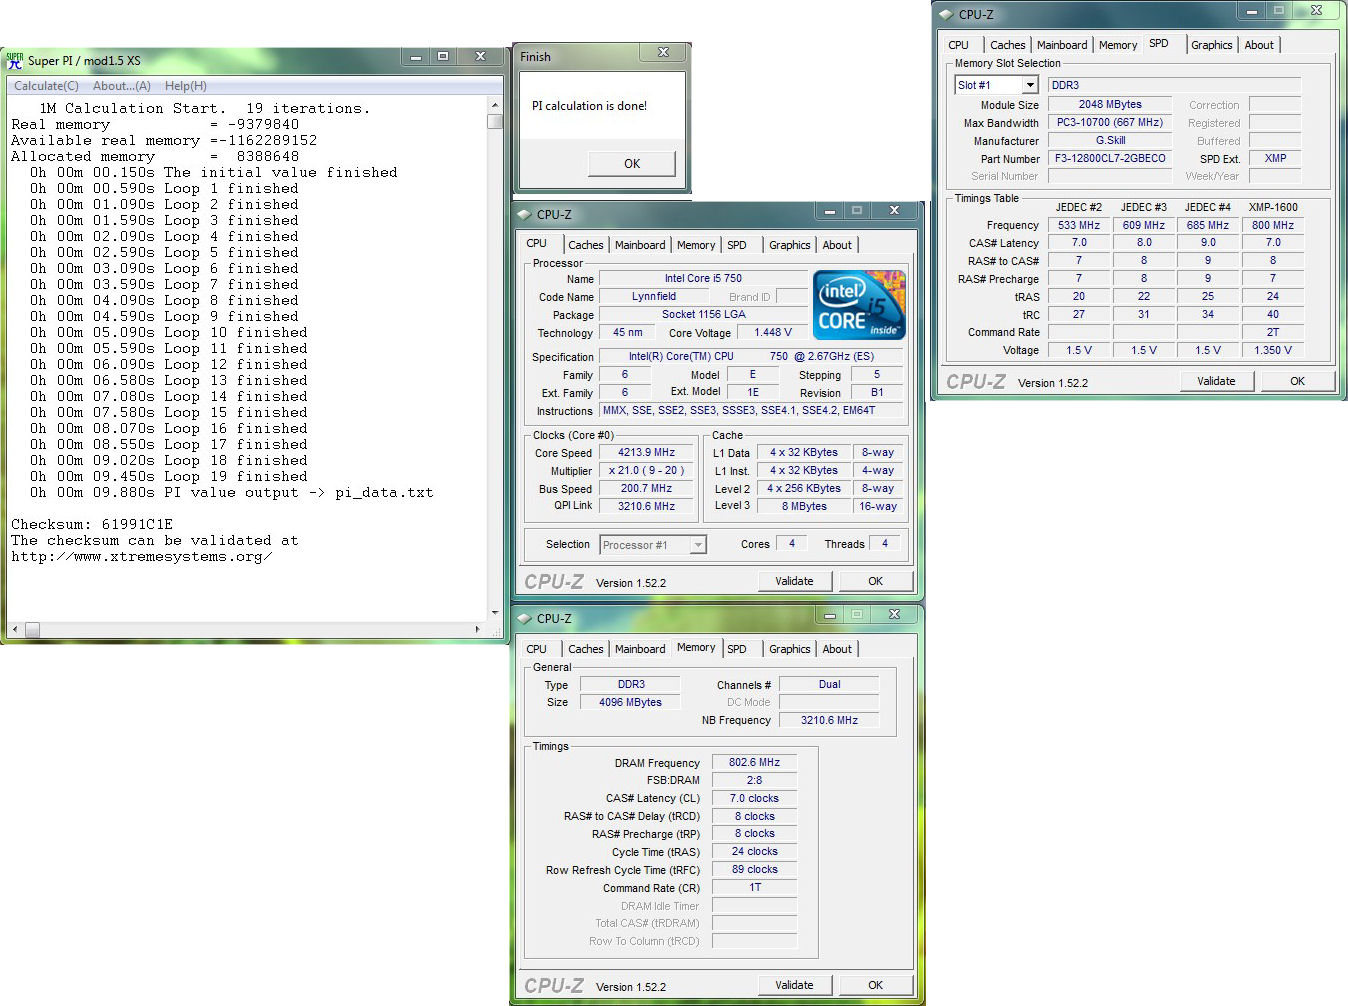Click Super PI vertical scrollbar down arrow
The height and width of the screenshot is (1006, 1348).
point(494,613)
